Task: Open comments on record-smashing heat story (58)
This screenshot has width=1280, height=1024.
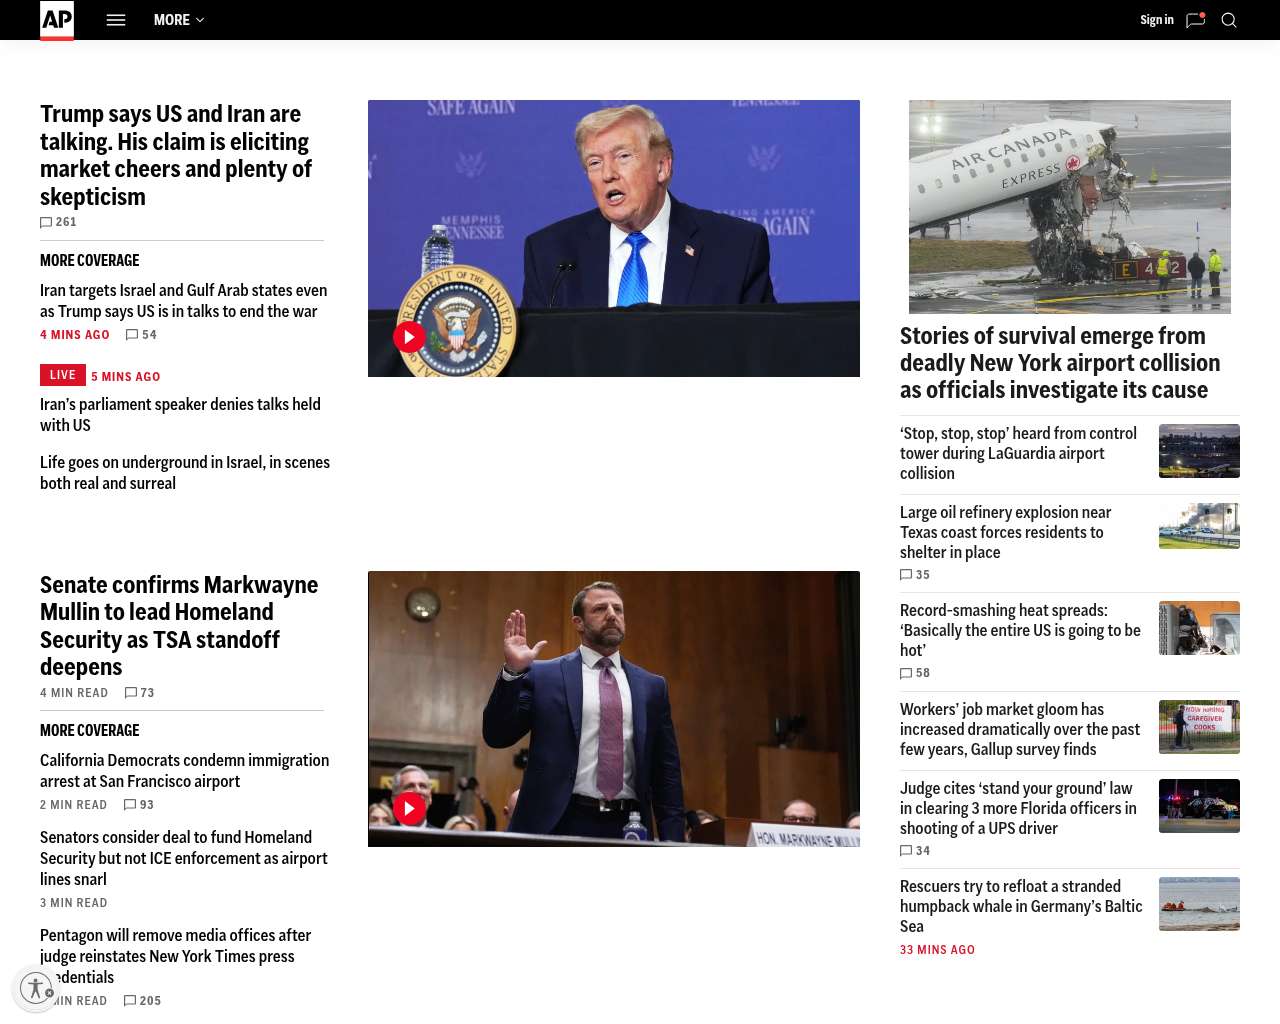Action: (915, 673)
